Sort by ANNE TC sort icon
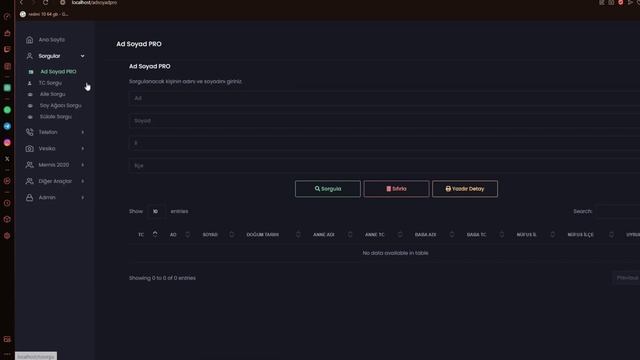 pos(400,234)
